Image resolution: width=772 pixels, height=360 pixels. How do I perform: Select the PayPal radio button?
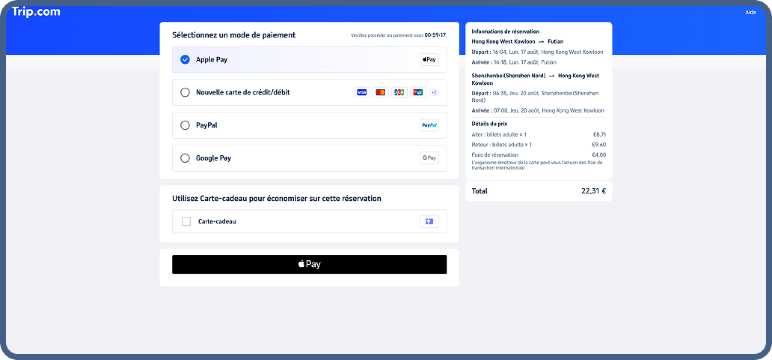pos(185,126)
